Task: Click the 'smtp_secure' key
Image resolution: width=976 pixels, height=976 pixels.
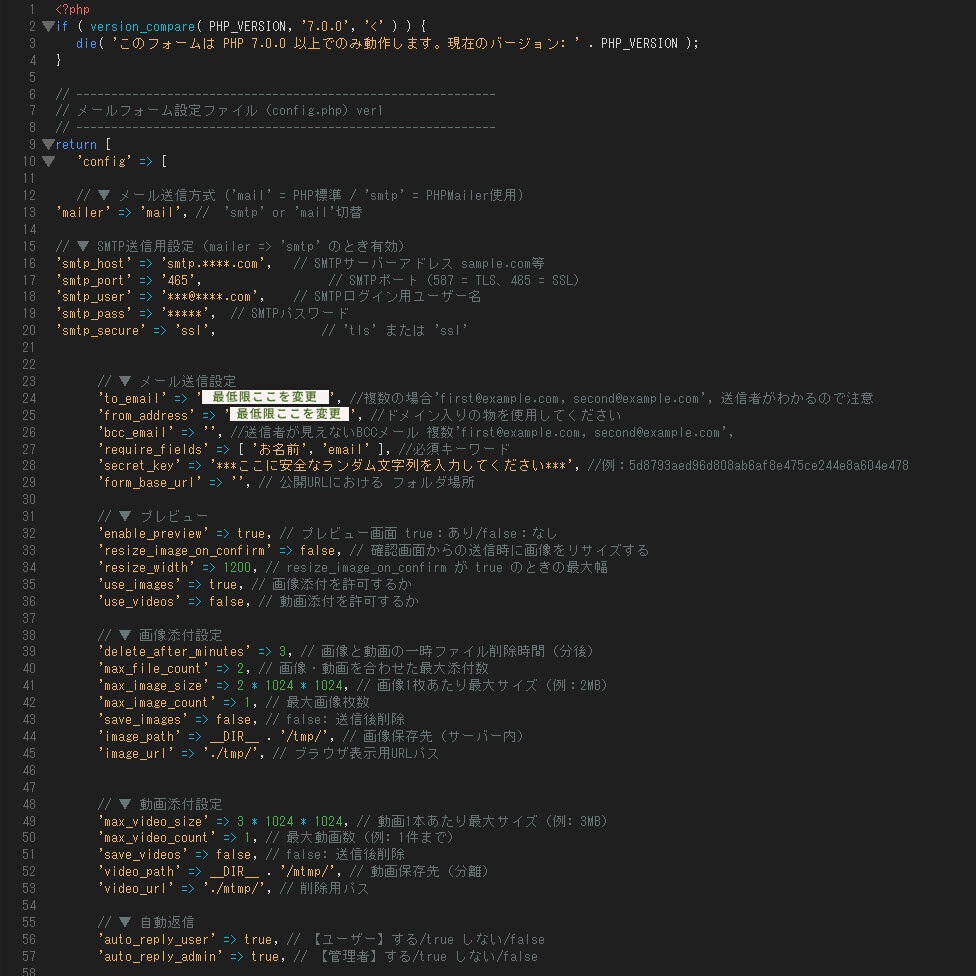Action: click(101, 331)
